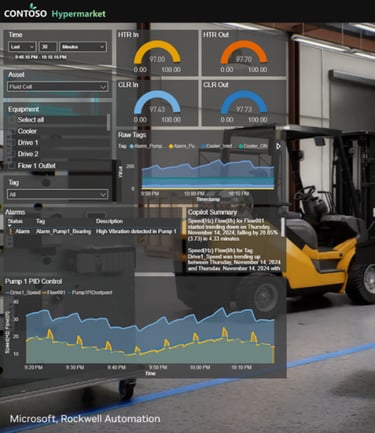Click the time value 30 input field
375x433 pixels.
click(48, 47)
